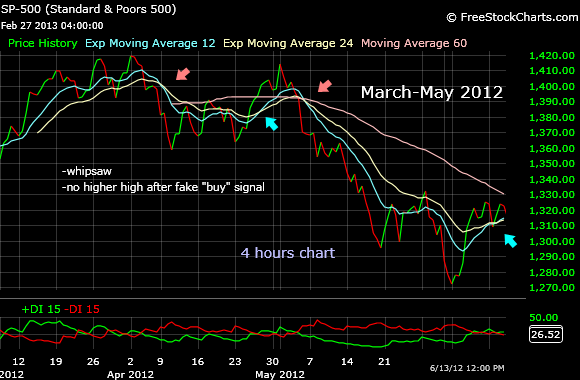
Task: Click the 1,300.00 price axis label
Action: click(x=552, y=241)
